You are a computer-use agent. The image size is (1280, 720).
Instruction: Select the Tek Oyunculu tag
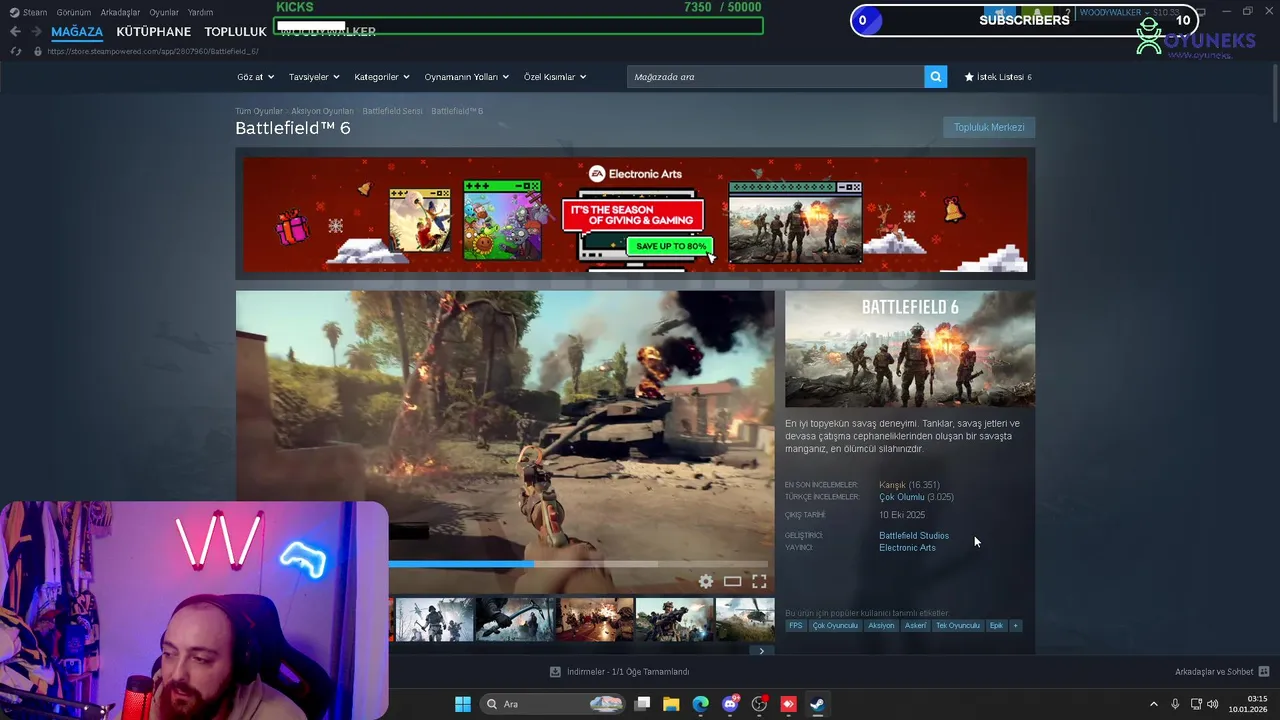coord(958,626)
